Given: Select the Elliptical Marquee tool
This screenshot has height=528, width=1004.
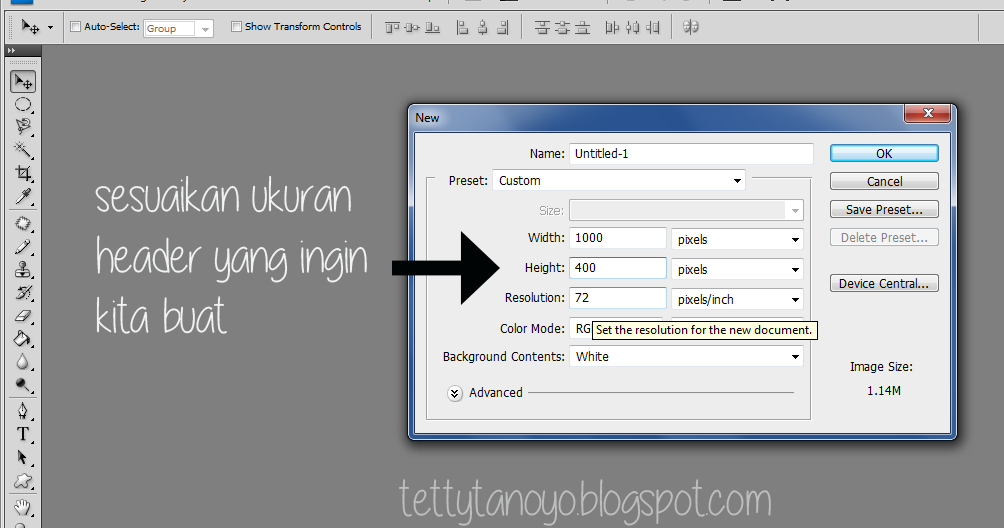Looking at the screenshot, I should (23, 105).
